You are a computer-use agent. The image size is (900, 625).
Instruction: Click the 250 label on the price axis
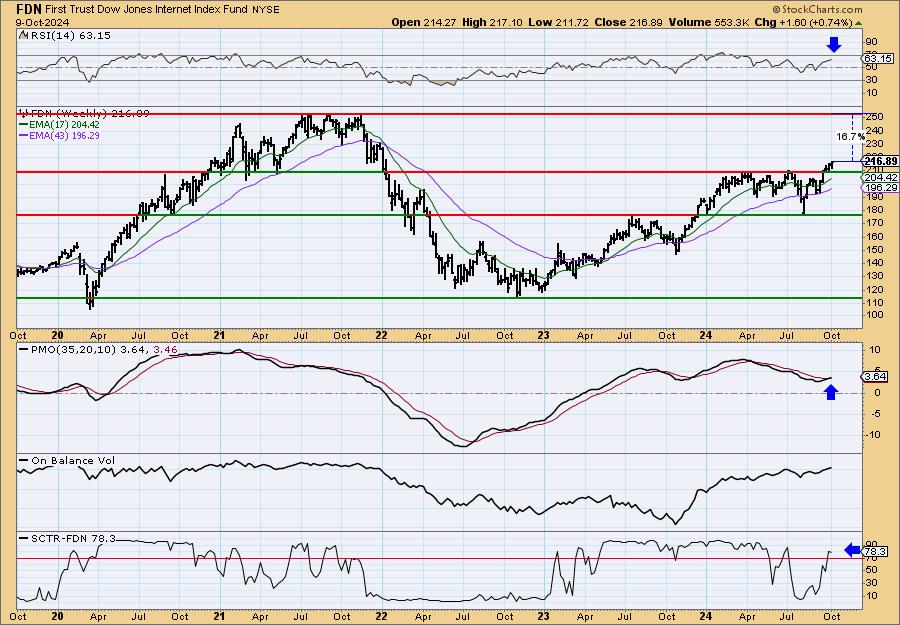pyautogui.click(x=875, y=117)
